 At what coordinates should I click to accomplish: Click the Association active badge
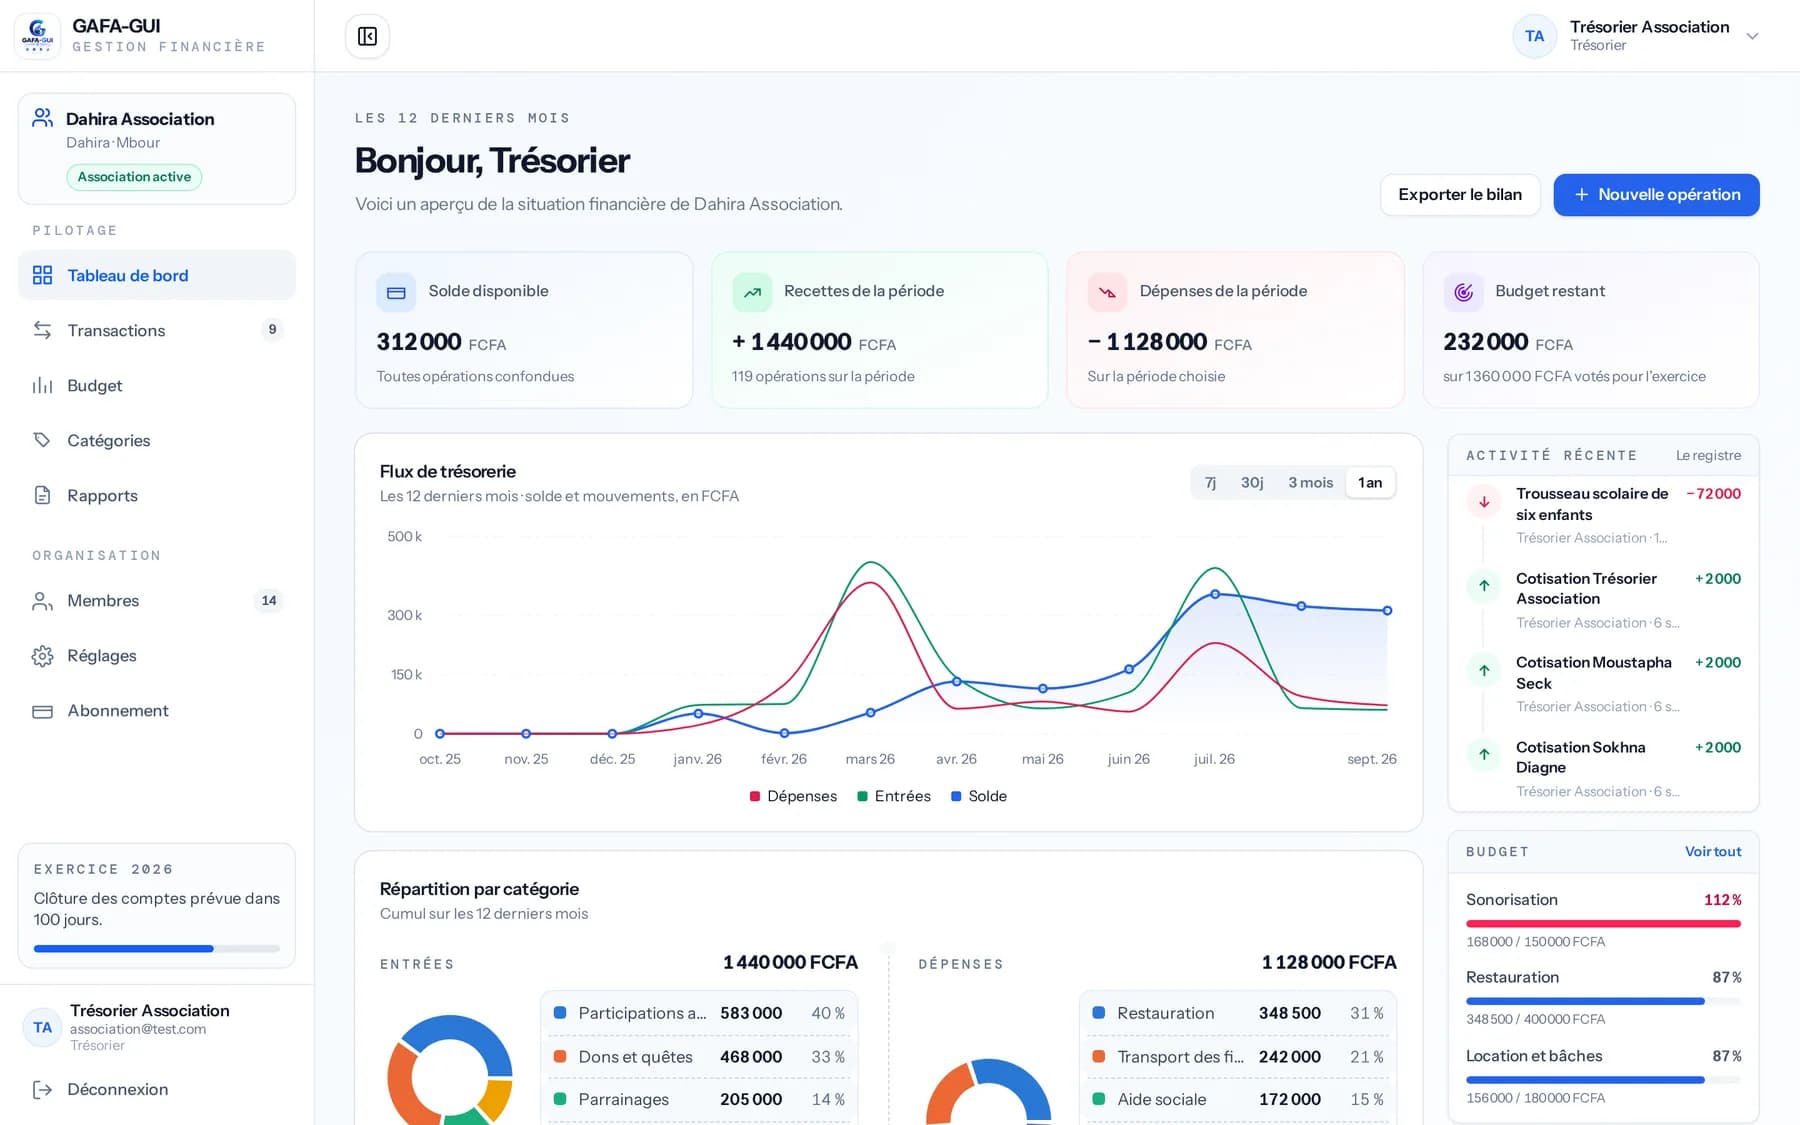[x=134, y=177]
